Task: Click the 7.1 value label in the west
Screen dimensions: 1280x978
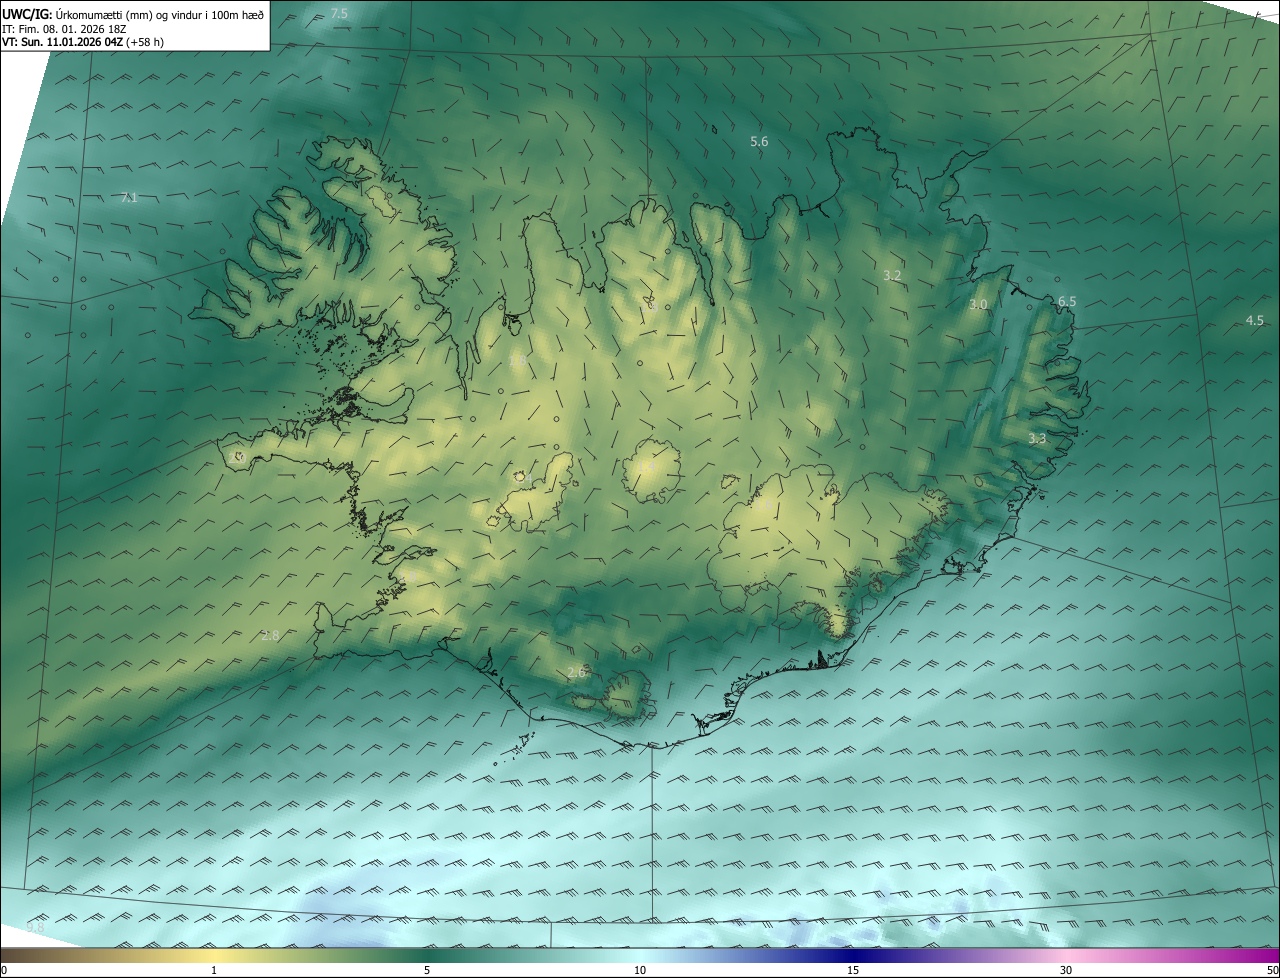Action: (128, 198)
